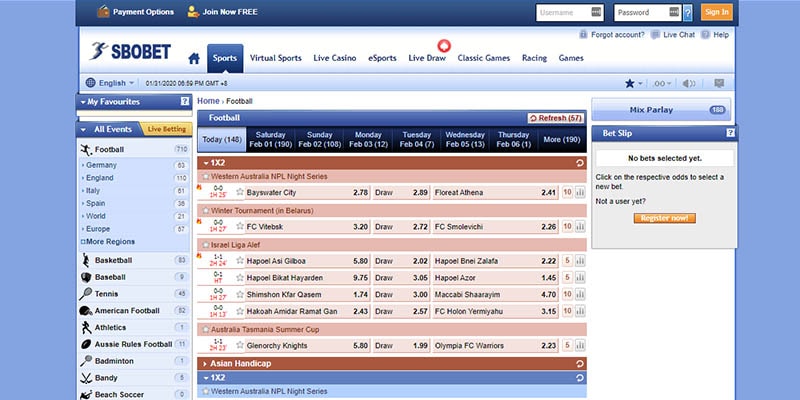800x400 pixels.
Task: Click the Tennis racket icon
Action: coord(86,294)
